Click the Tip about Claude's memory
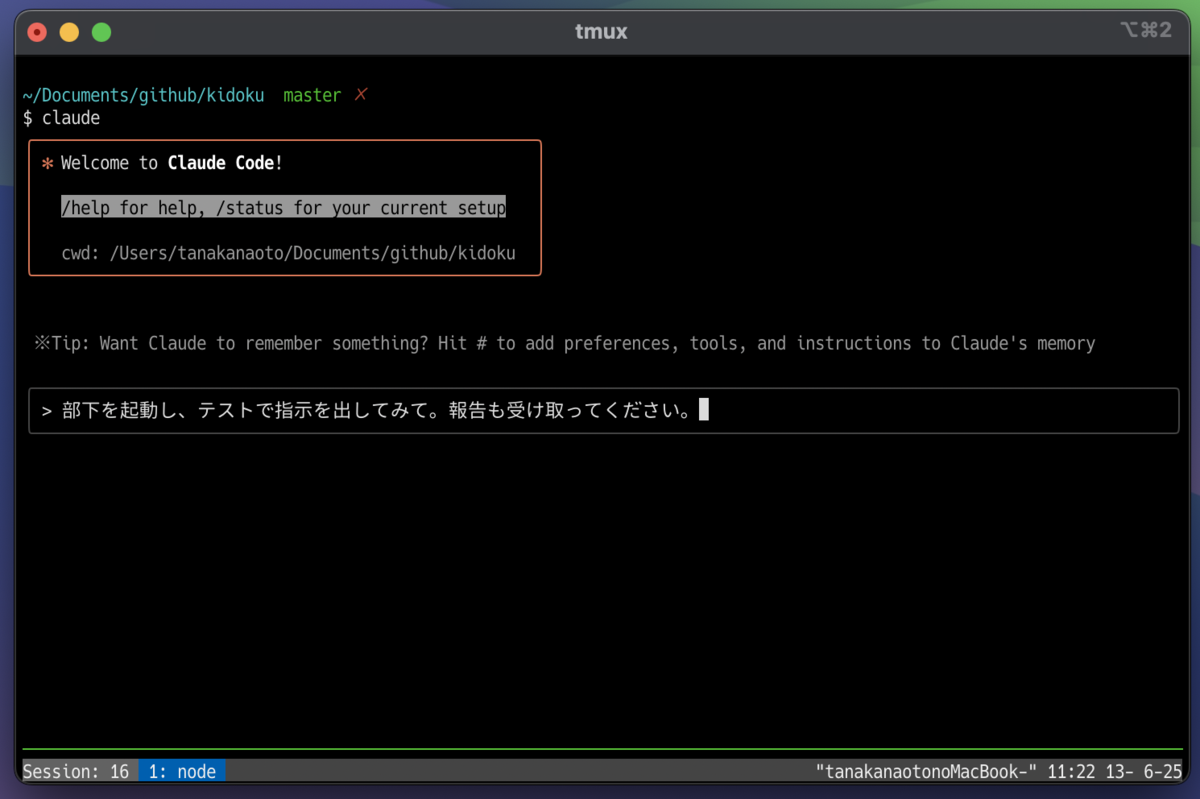 (565, 343)
